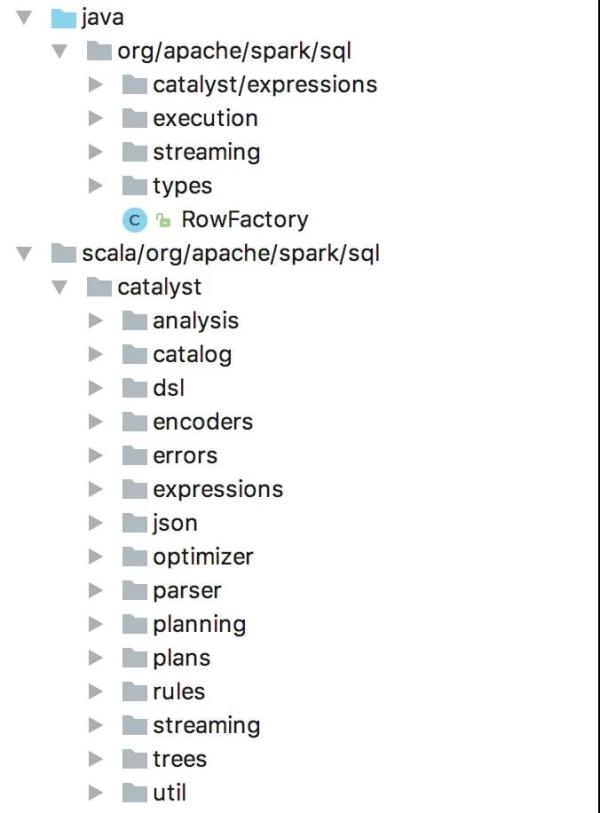The height and width of the screenshot is (813, 600).
Task: Select the dsl folder label
Action: tap(169, 388)
